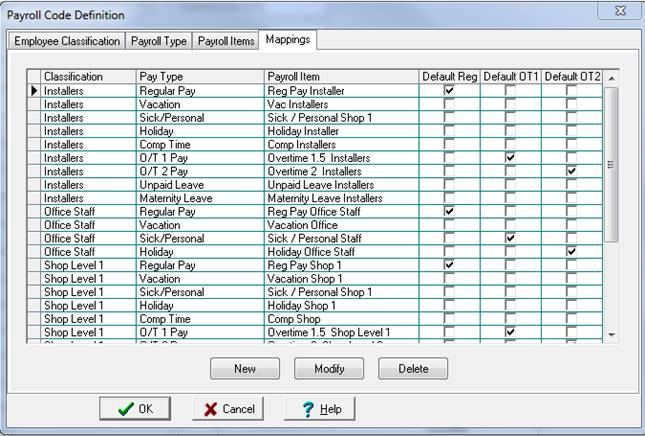Select the Vac Installers payroll item cell
This screenshot has height=436, width=645.
[x=340, y=104]
